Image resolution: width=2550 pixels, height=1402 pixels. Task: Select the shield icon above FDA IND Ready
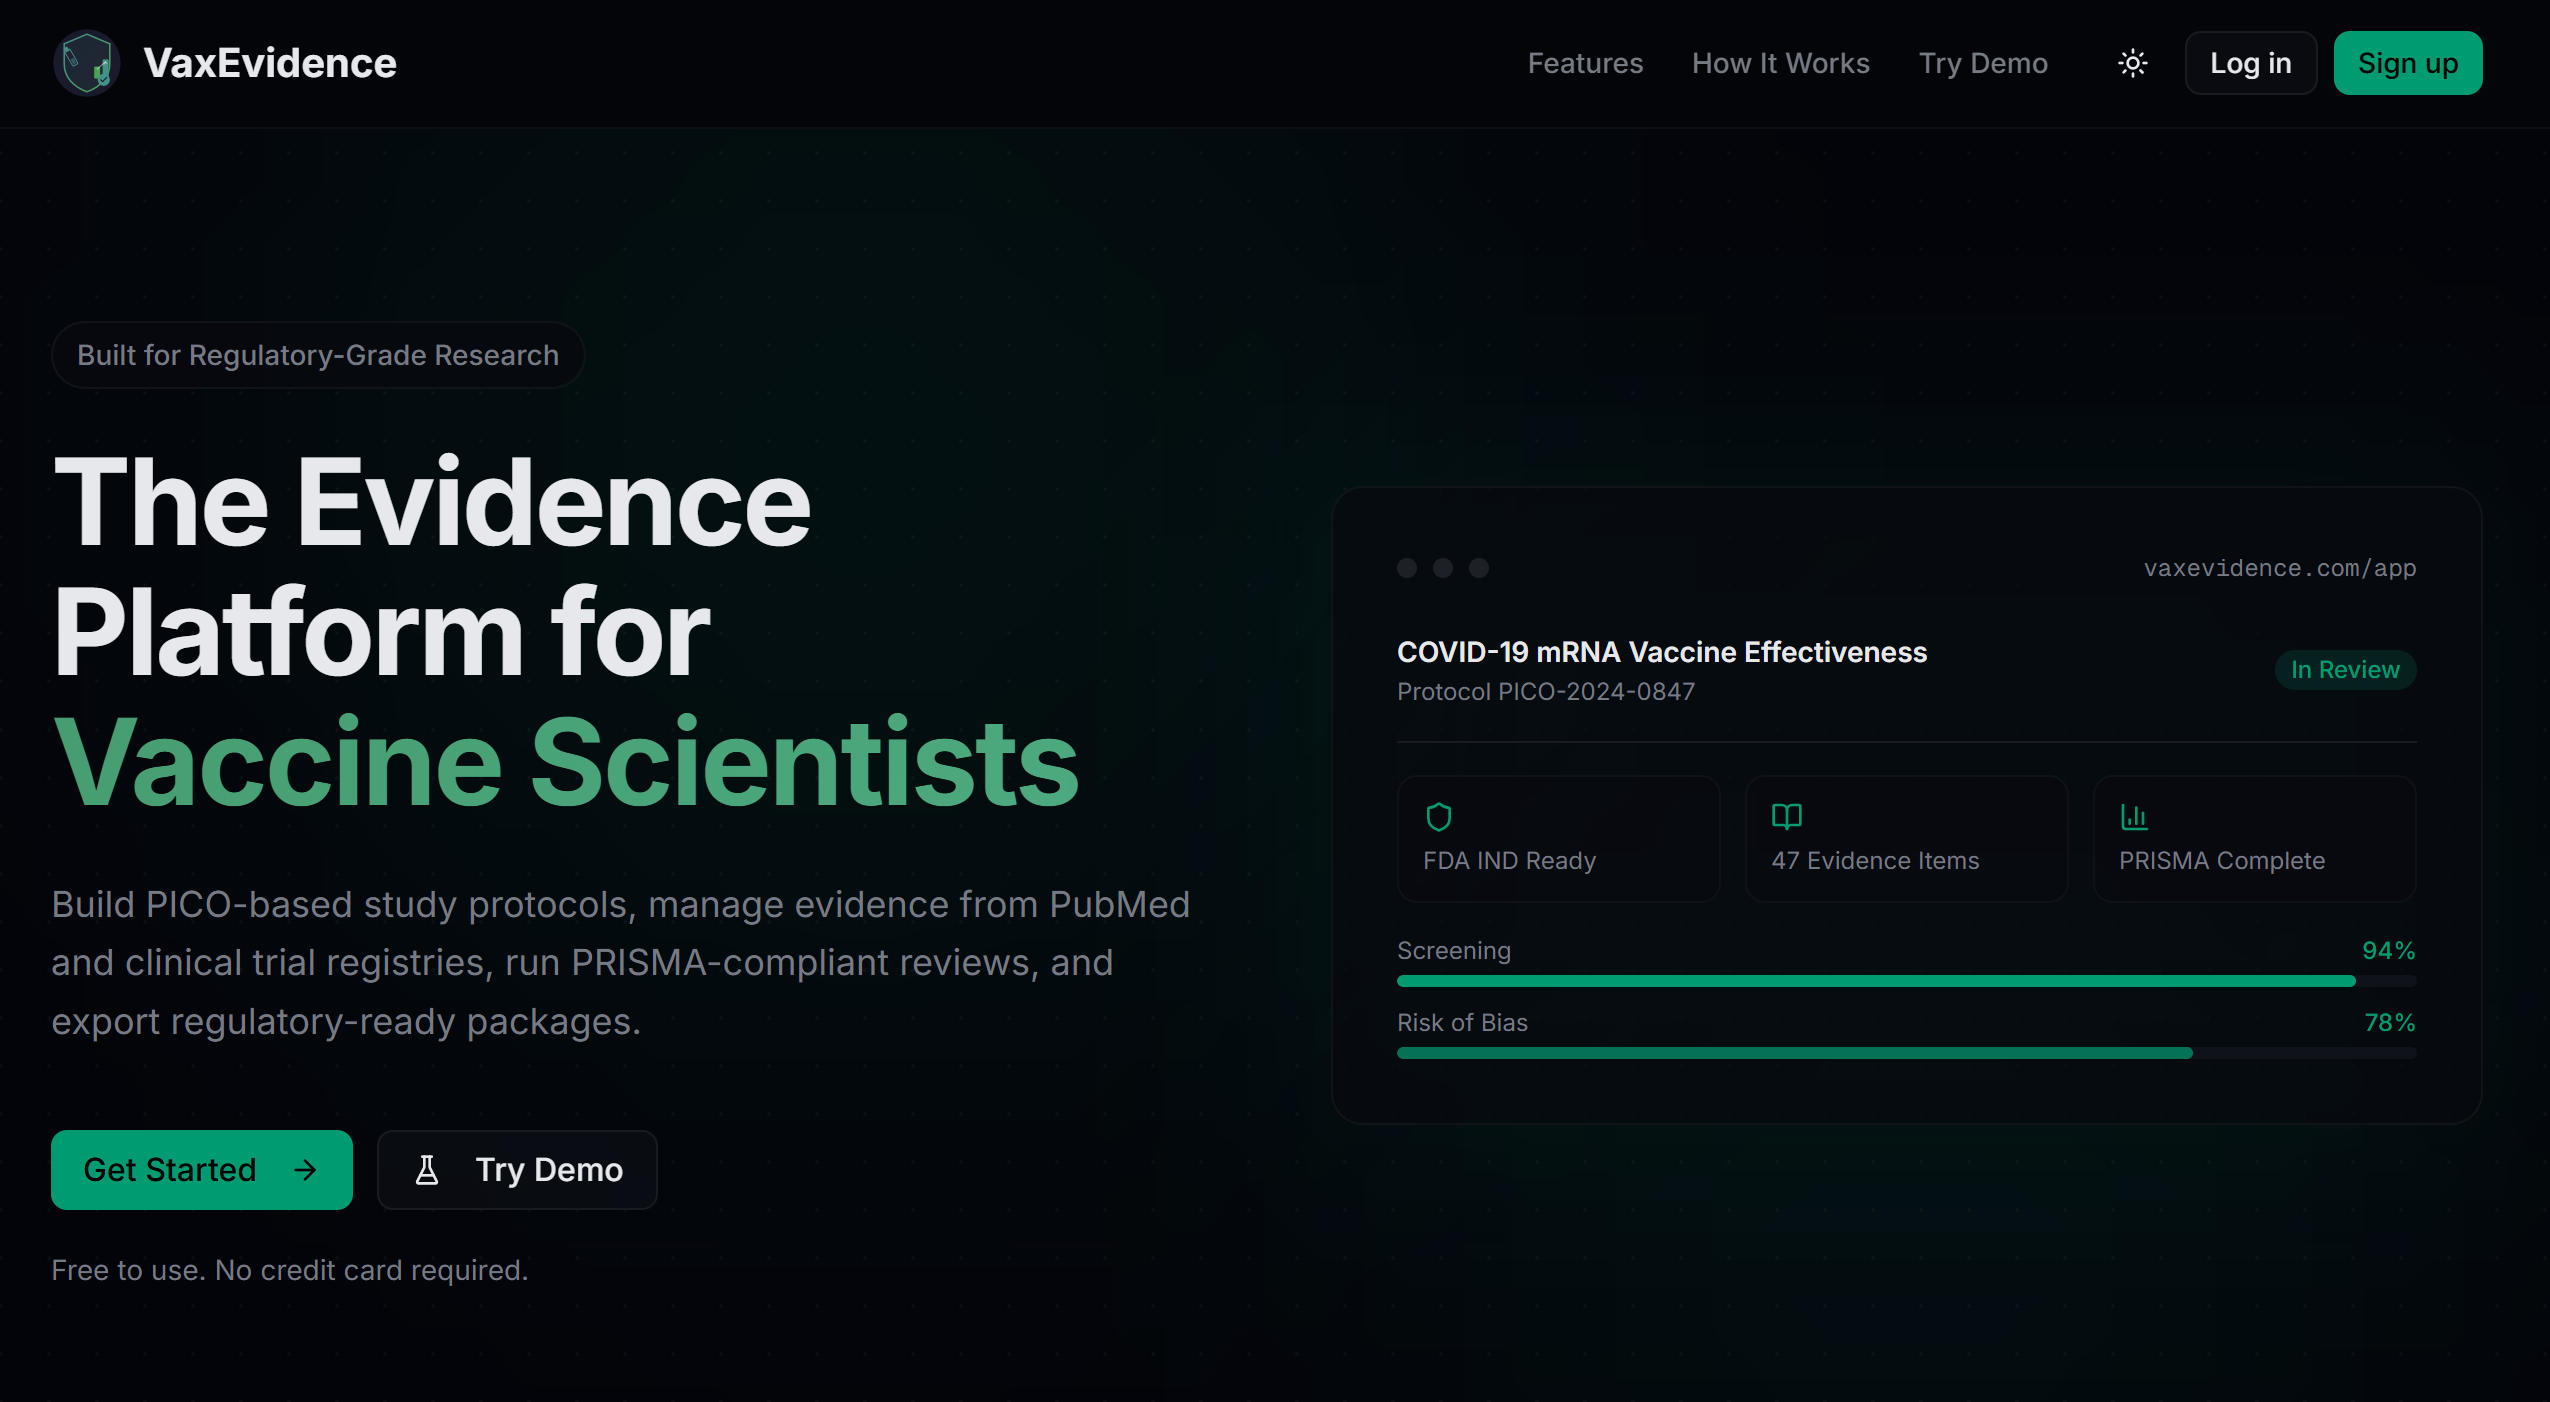click(x=1437, y=816)
